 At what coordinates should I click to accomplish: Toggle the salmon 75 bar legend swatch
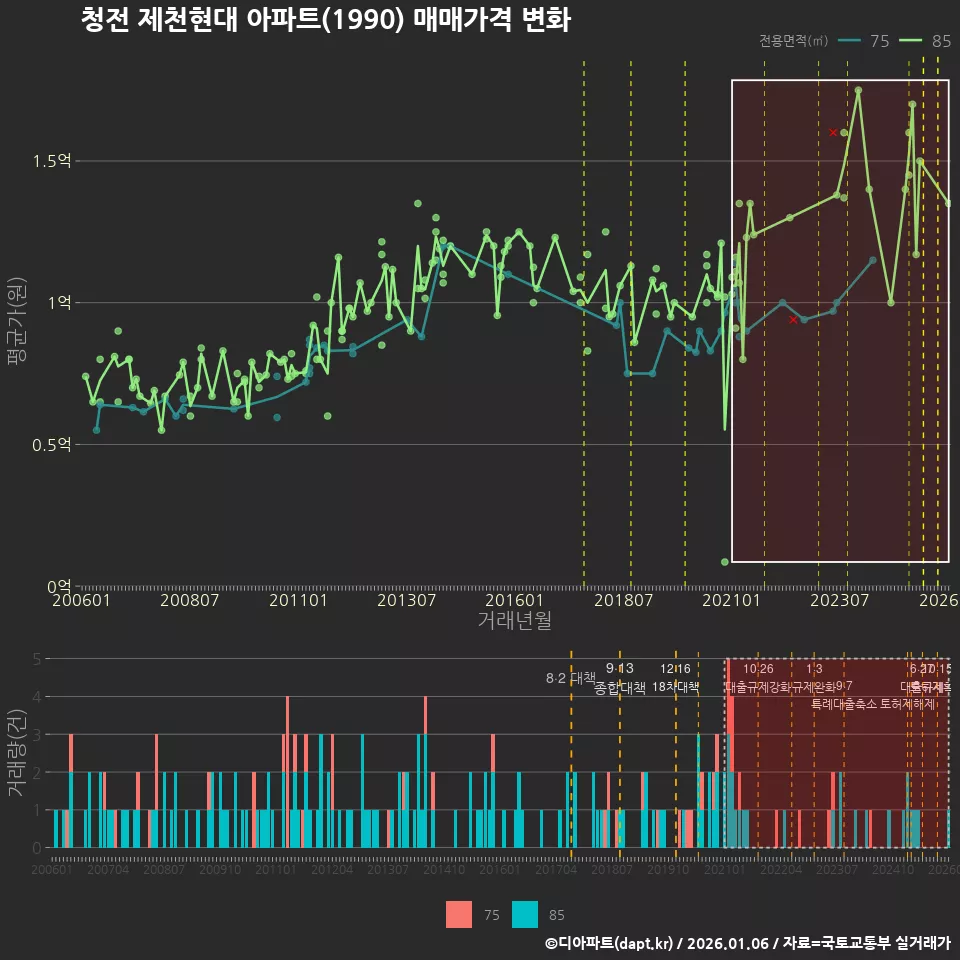pyautogui.click(x=460, y=914)
